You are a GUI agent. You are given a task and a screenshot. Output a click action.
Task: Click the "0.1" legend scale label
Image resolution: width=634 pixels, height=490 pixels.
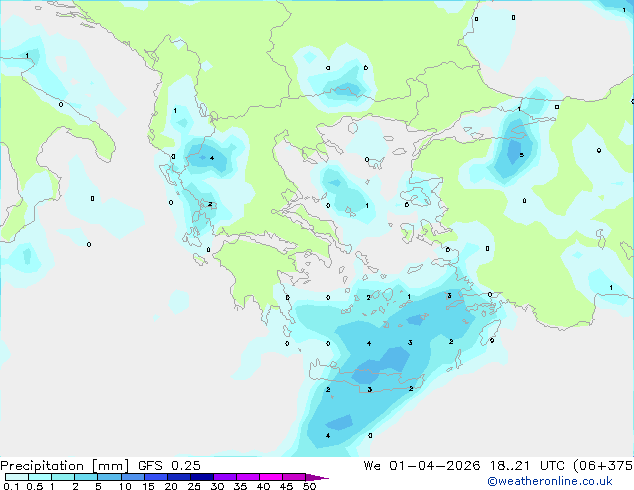click(11, 486)
